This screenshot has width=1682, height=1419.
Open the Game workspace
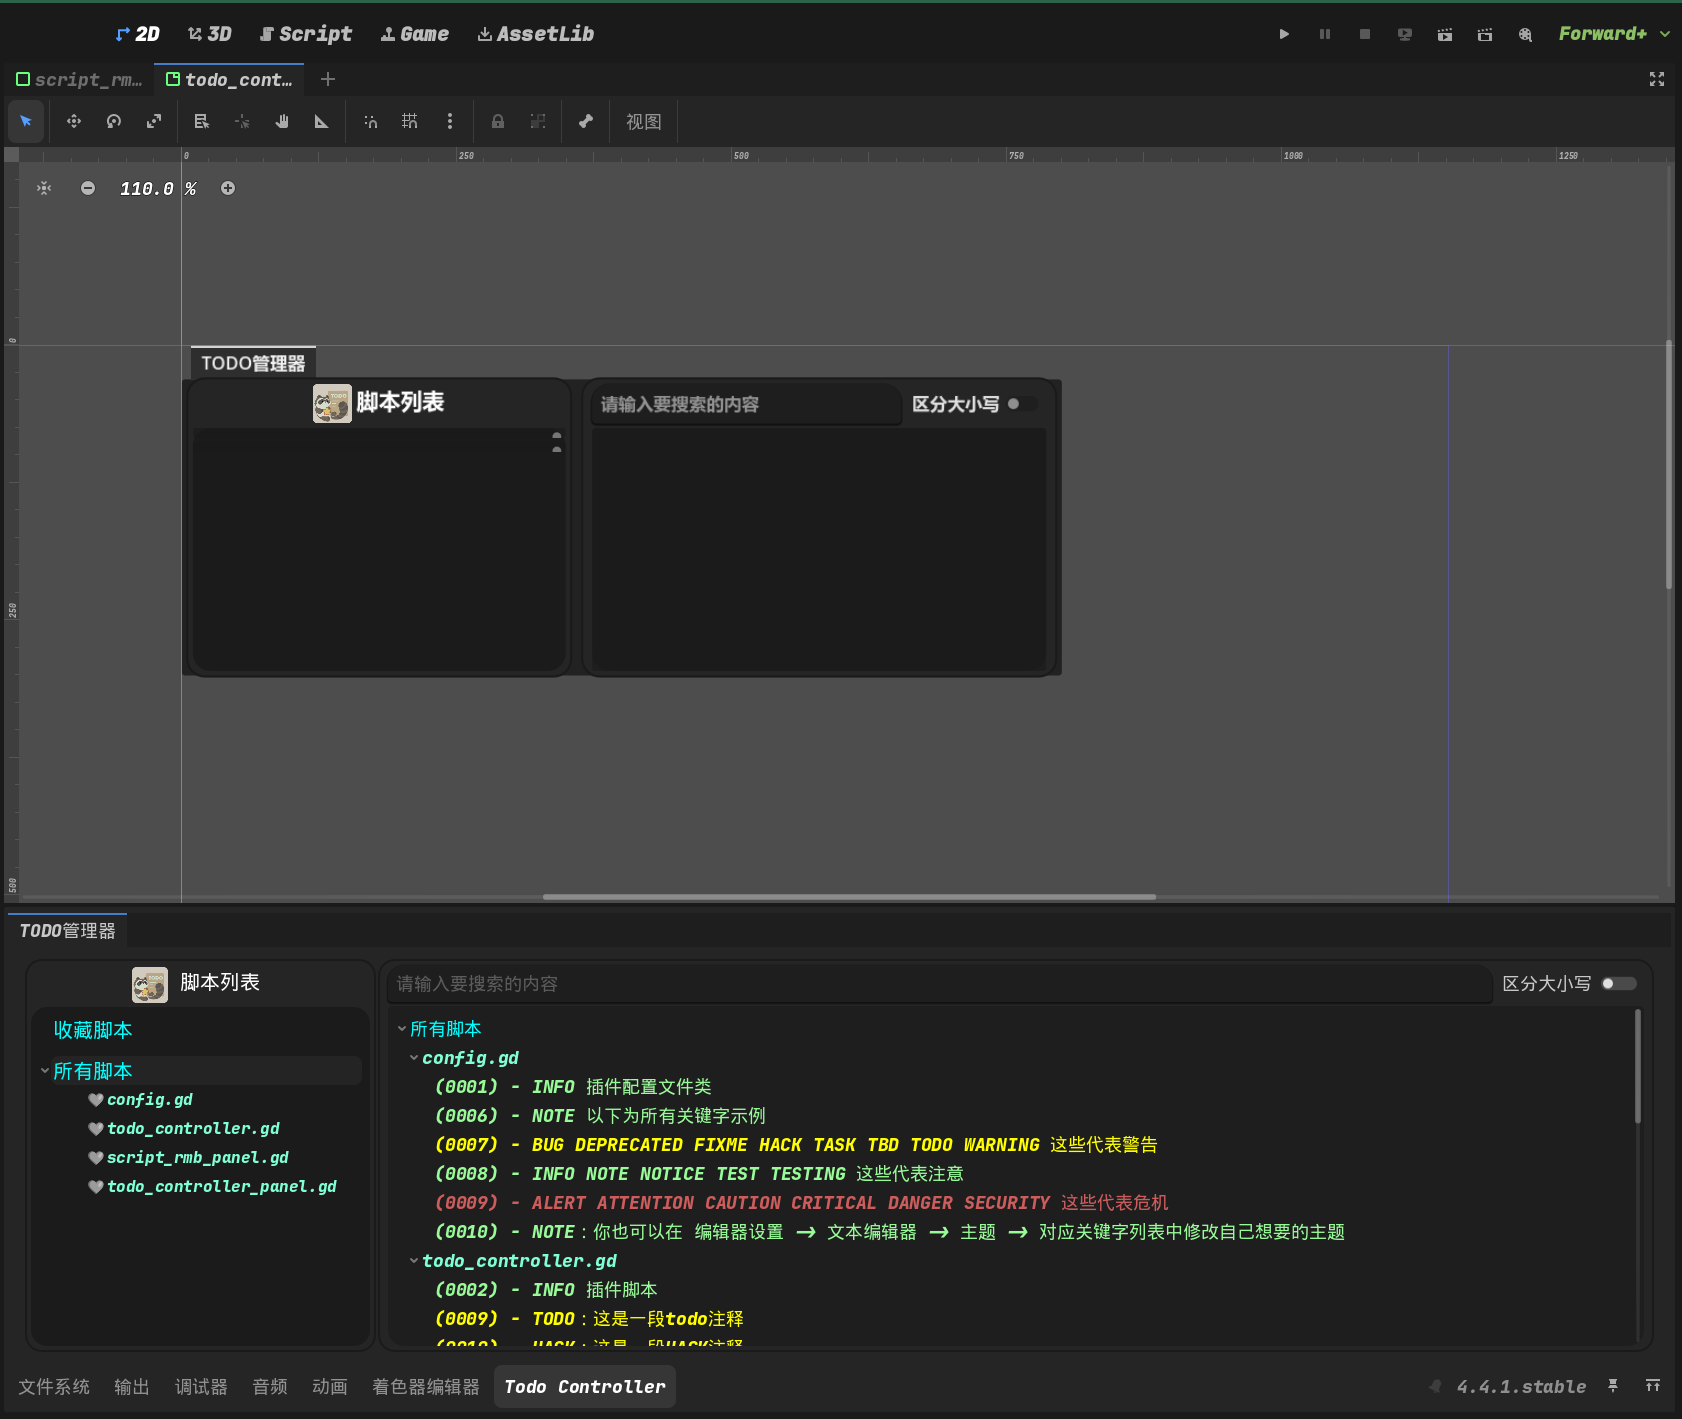tap(415, 34)
